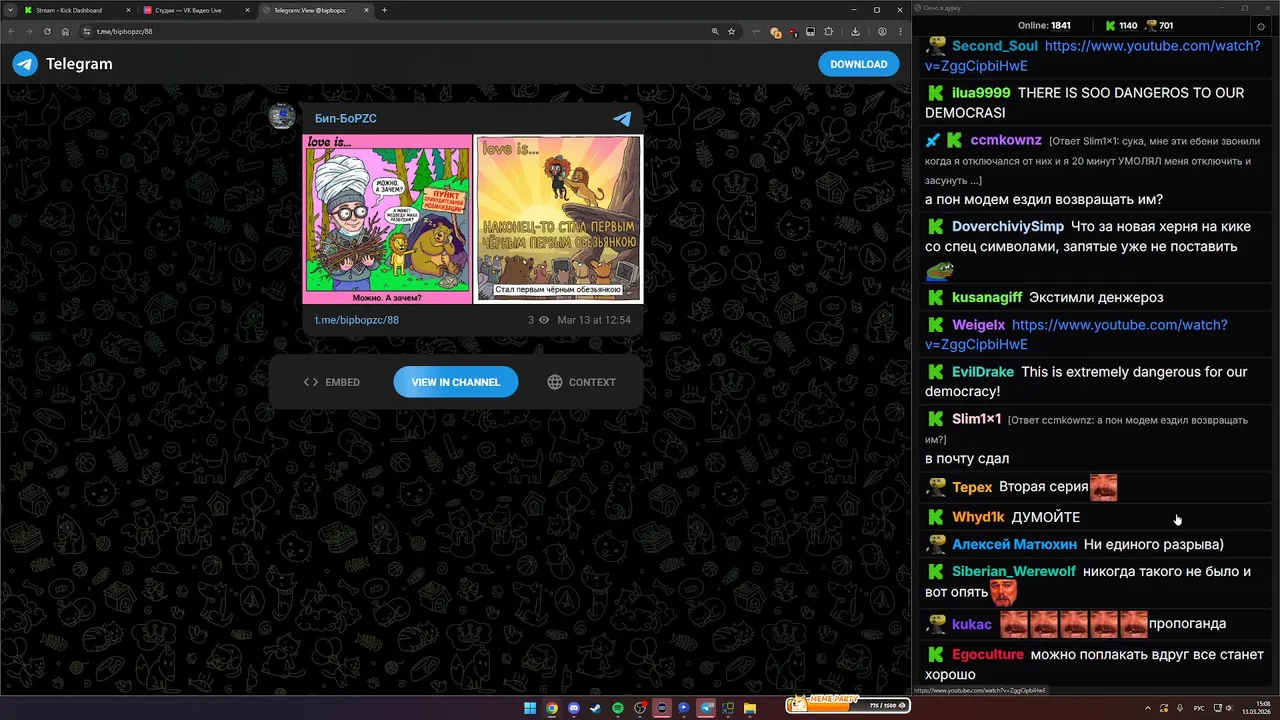The height and width of the screenshot is (720, 1280).
Task: Open a new browser tab
Action: point(385,10)
